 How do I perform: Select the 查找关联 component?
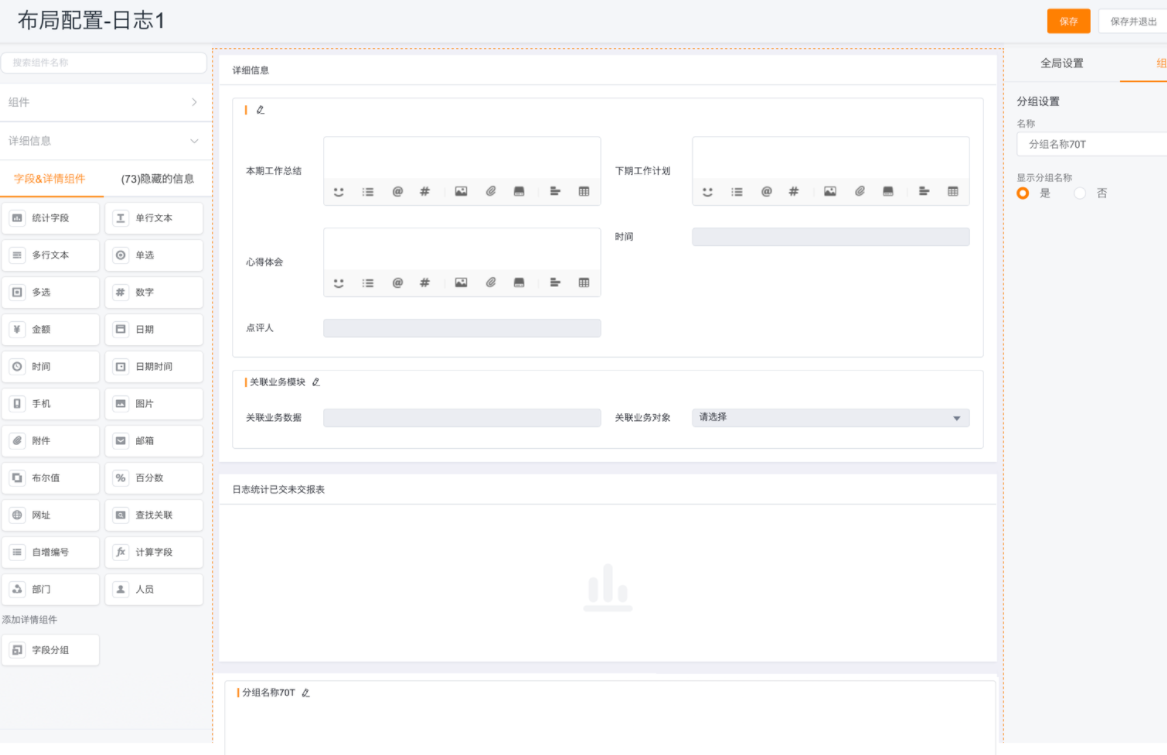click(x=154, y=515)
